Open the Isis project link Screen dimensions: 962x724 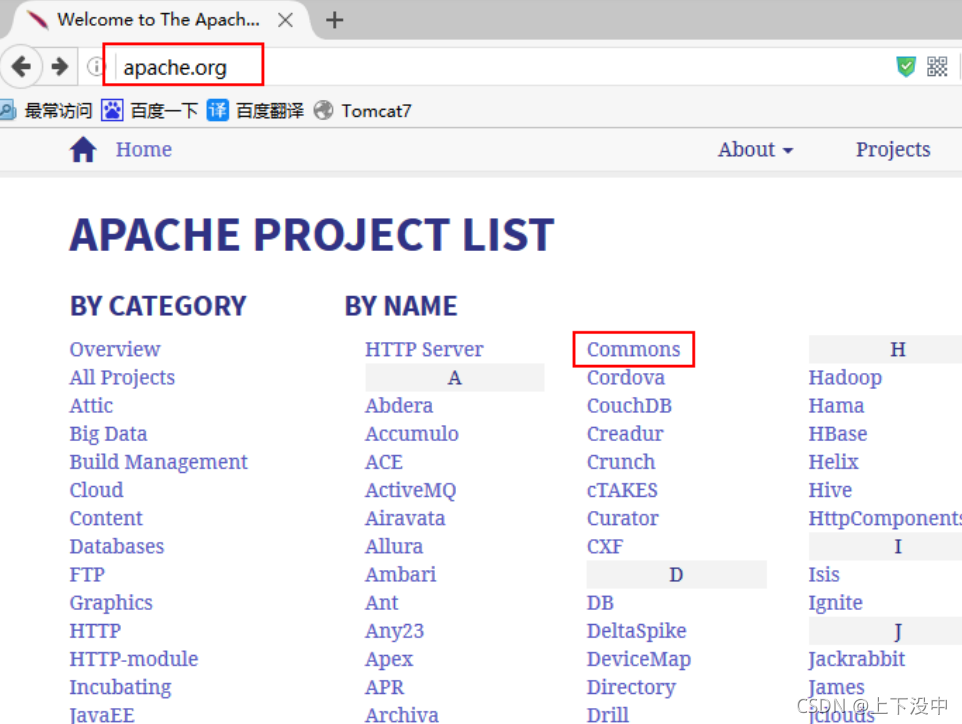pos(823,575)
